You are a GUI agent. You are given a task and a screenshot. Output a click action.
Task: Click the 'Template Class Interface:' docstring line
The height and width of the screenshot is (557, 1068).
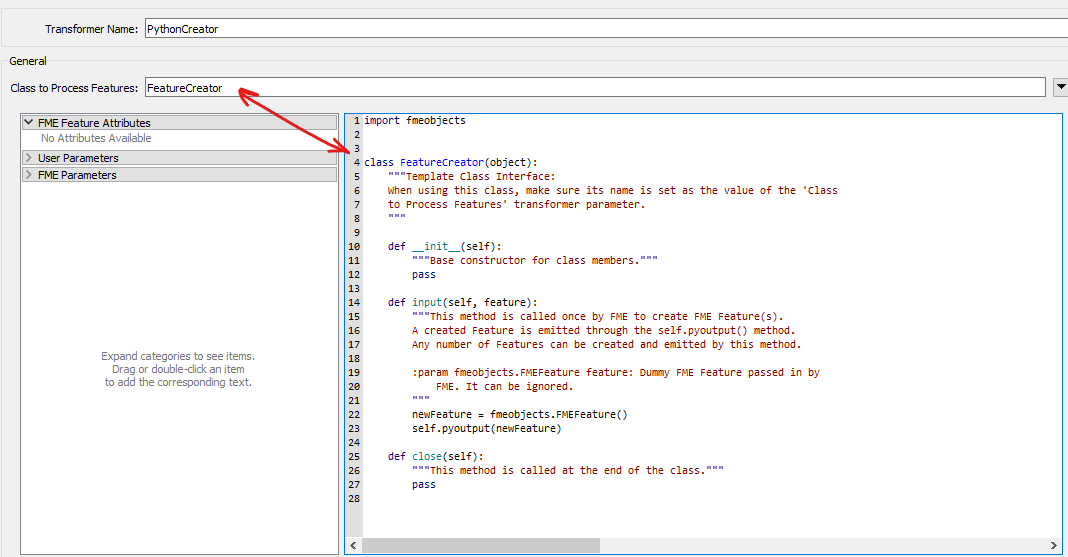tap(472, 176)
